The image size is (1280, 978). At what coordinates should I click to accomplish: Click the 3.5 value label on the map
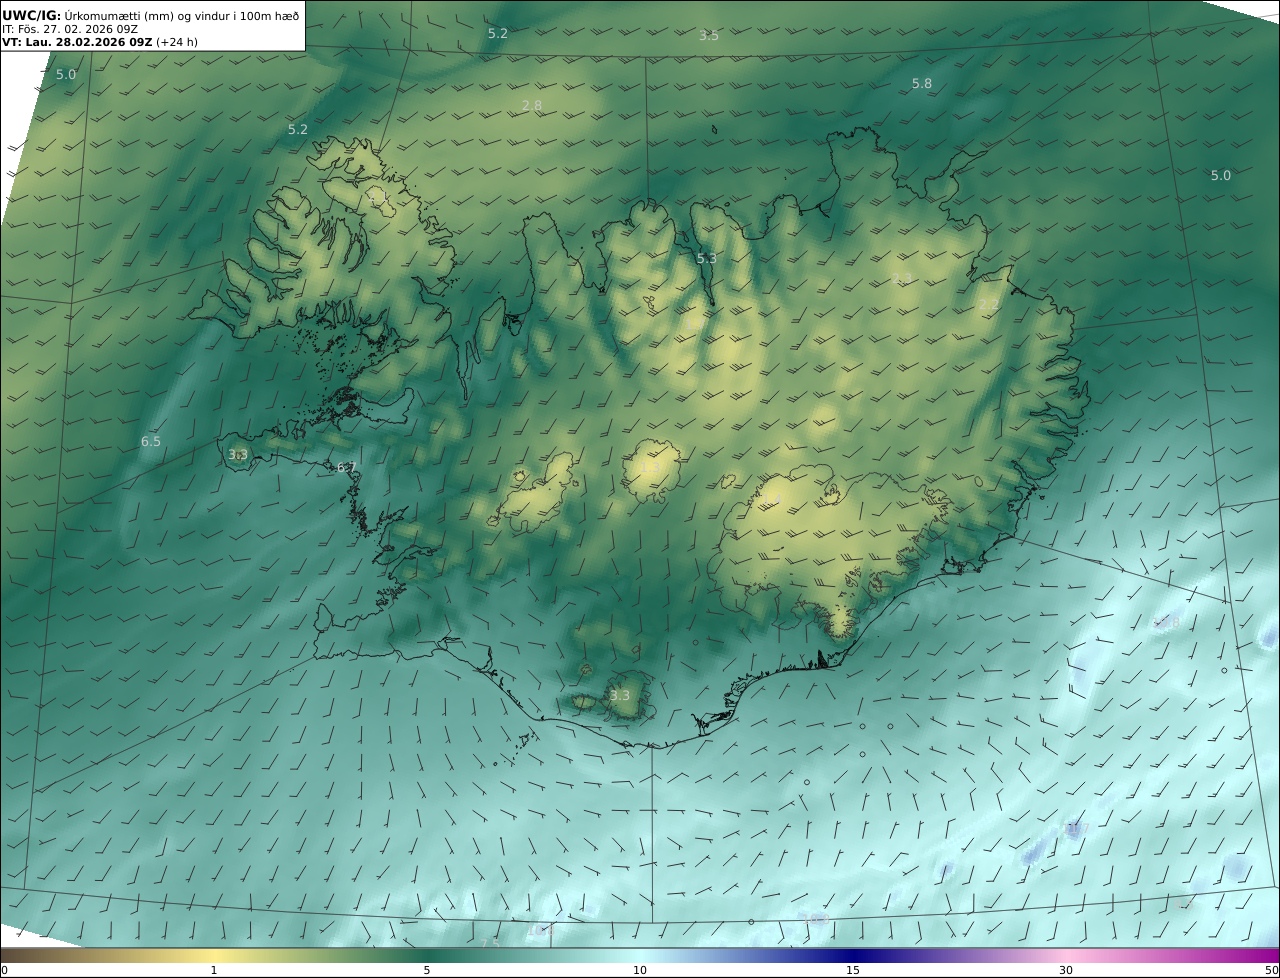point(708,35)
